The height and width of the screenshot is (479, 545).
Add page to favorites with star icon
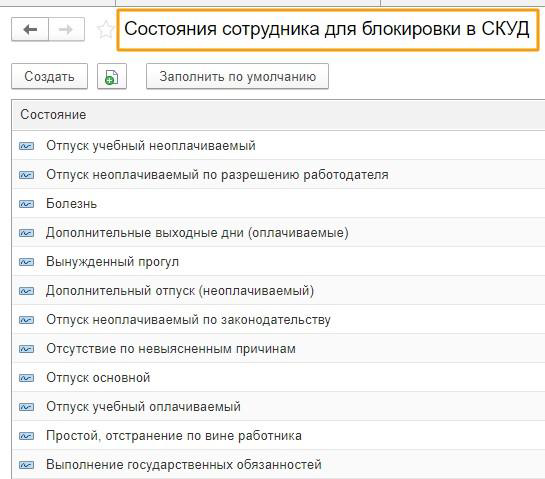tap(105, 30)
